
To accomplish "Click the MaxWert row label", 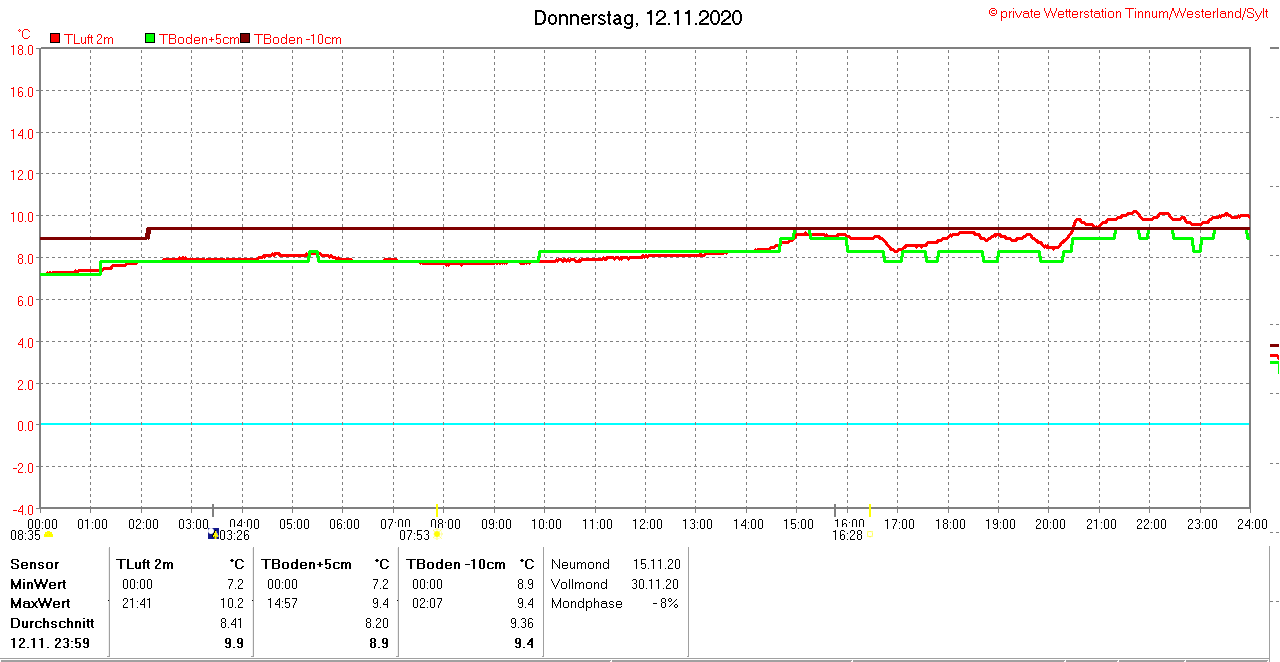I will [40, 603].
